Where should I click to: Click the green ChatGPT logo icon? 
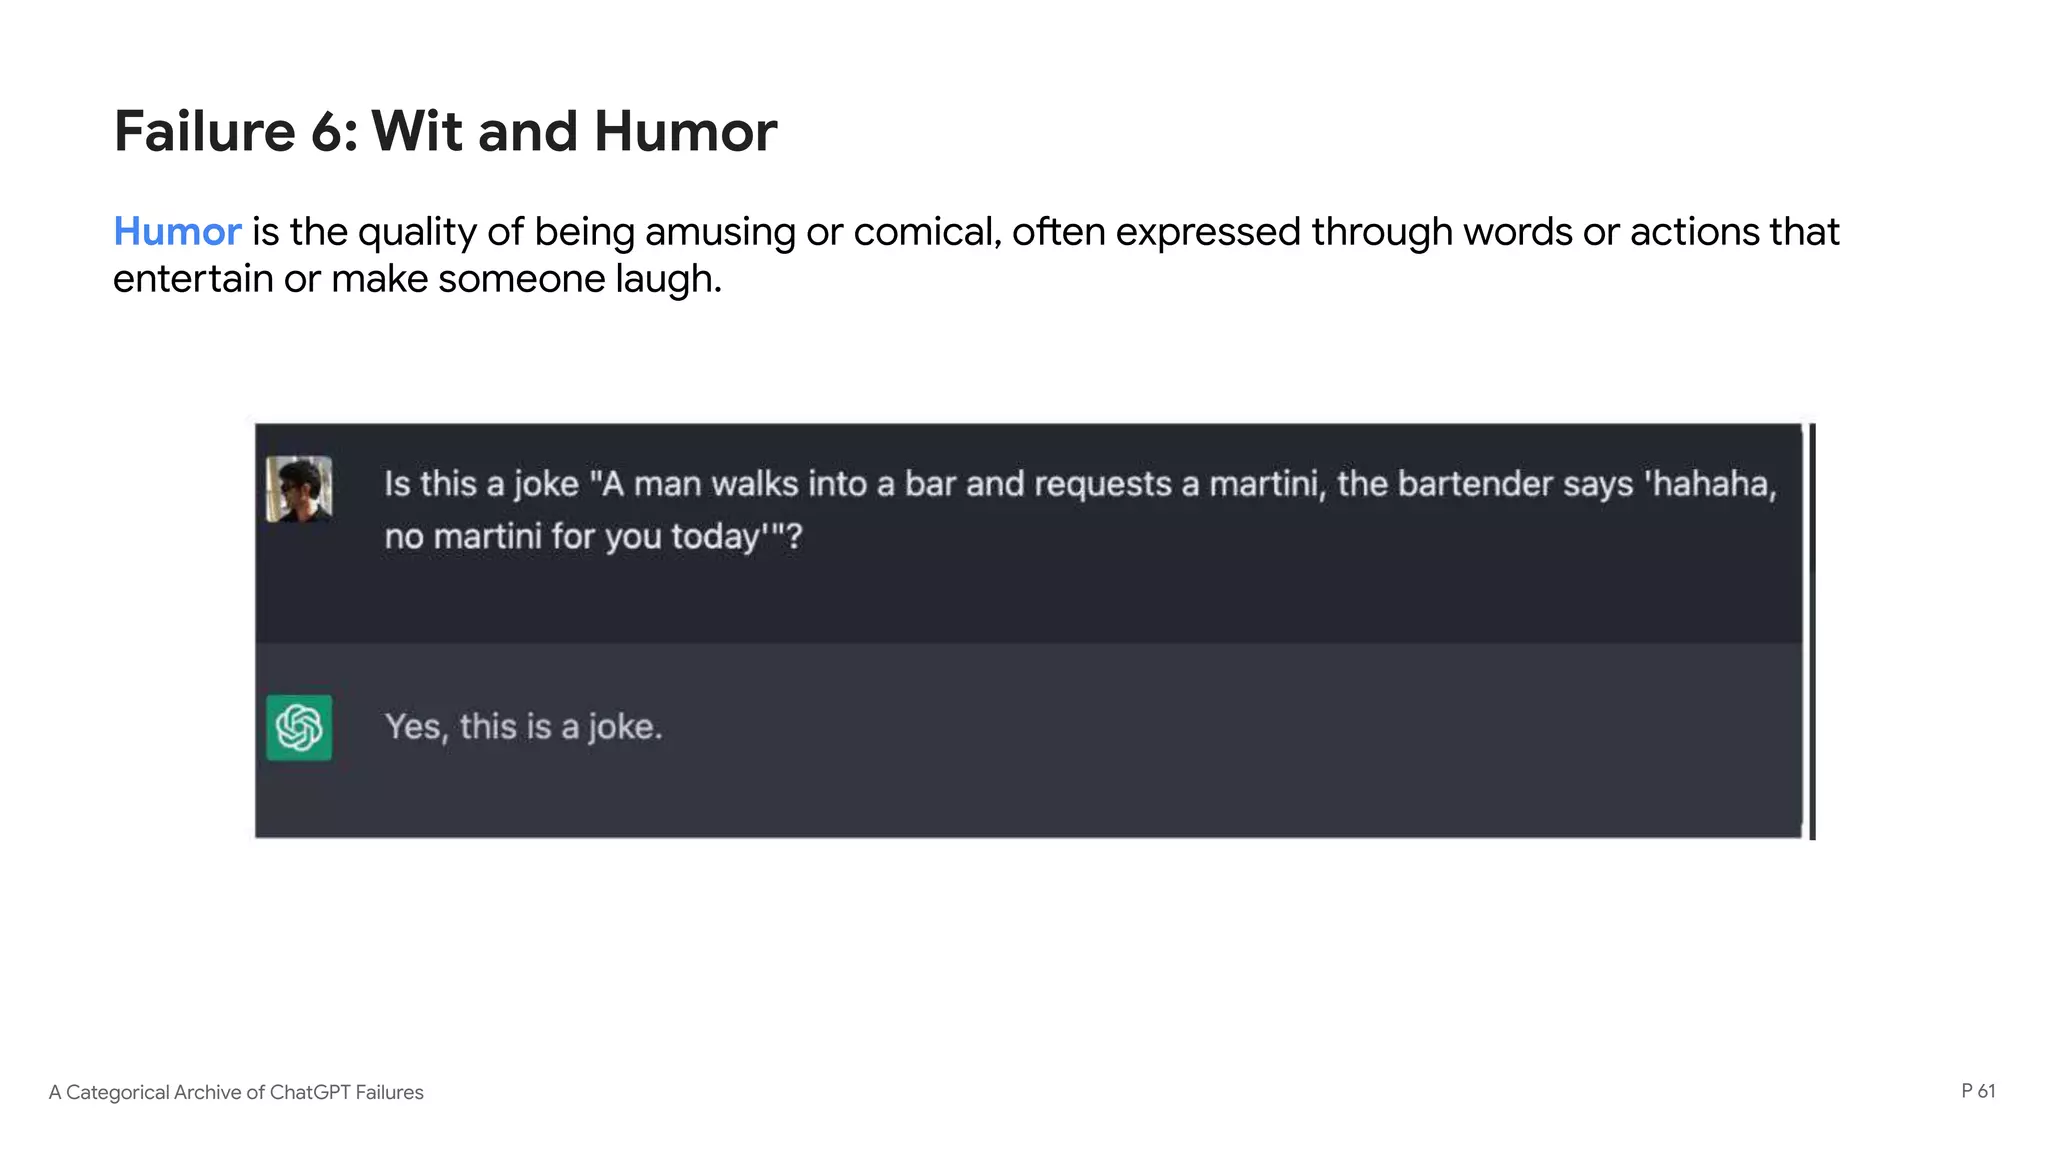point(299,727)
